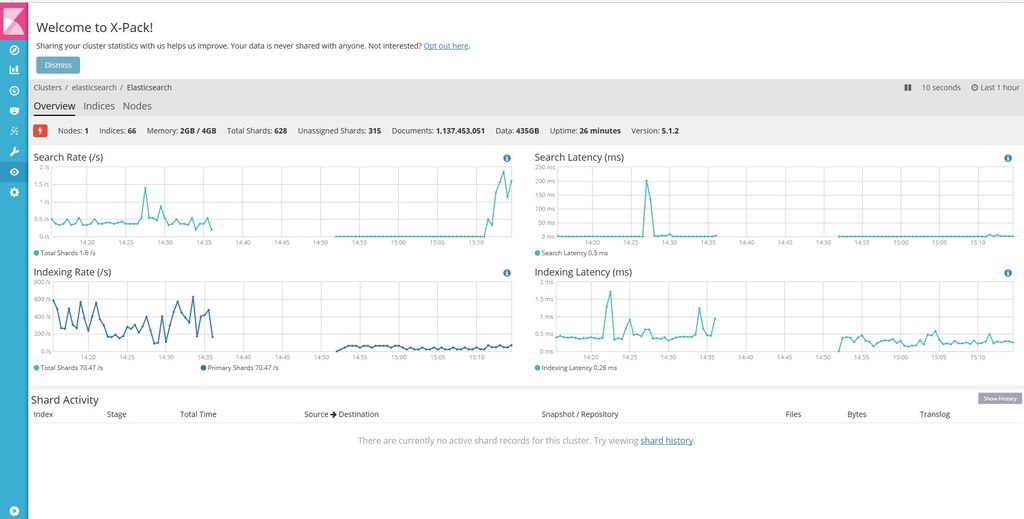This screenshot has width=1024, height=519.
Task: Open the Last 1 hour time picker
Action: coord(995,87)
